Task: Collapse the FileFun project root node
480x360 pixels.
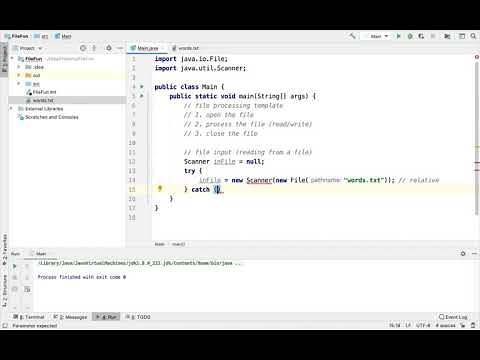Action: click(x=12, y=59)
